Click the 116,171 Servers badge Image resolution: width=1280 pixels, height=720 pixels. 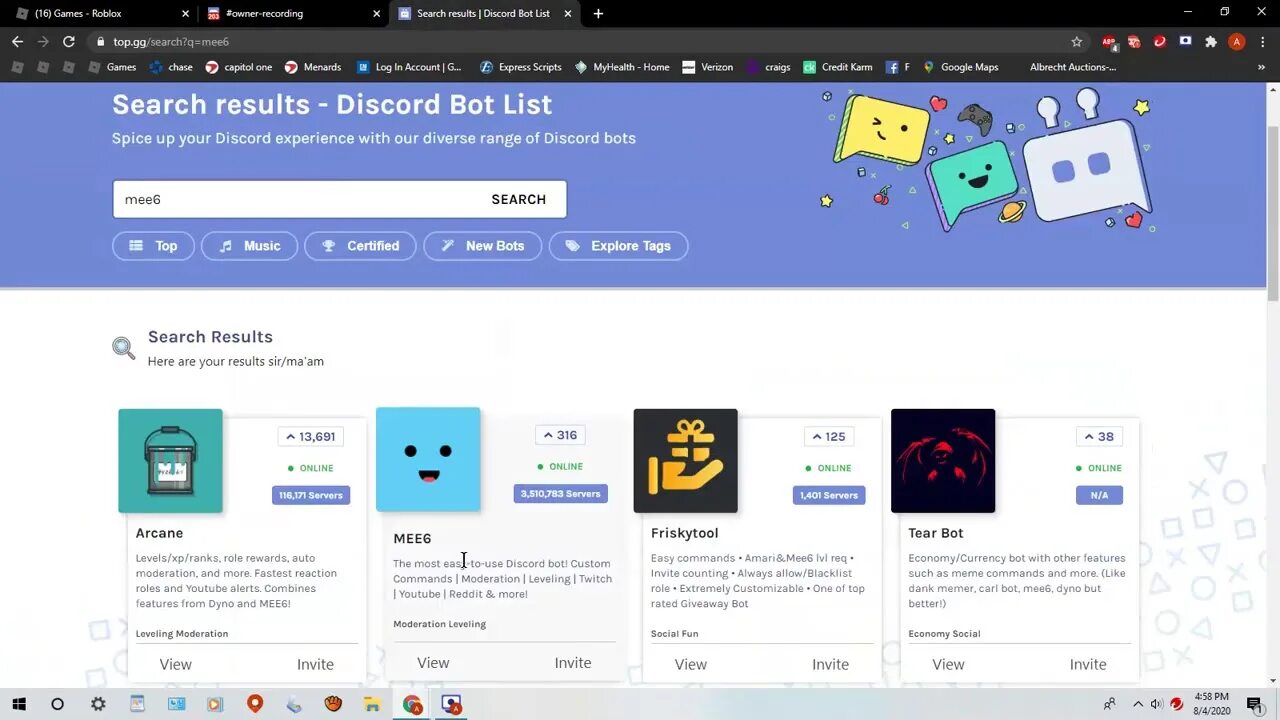click(x=311, y=495)
